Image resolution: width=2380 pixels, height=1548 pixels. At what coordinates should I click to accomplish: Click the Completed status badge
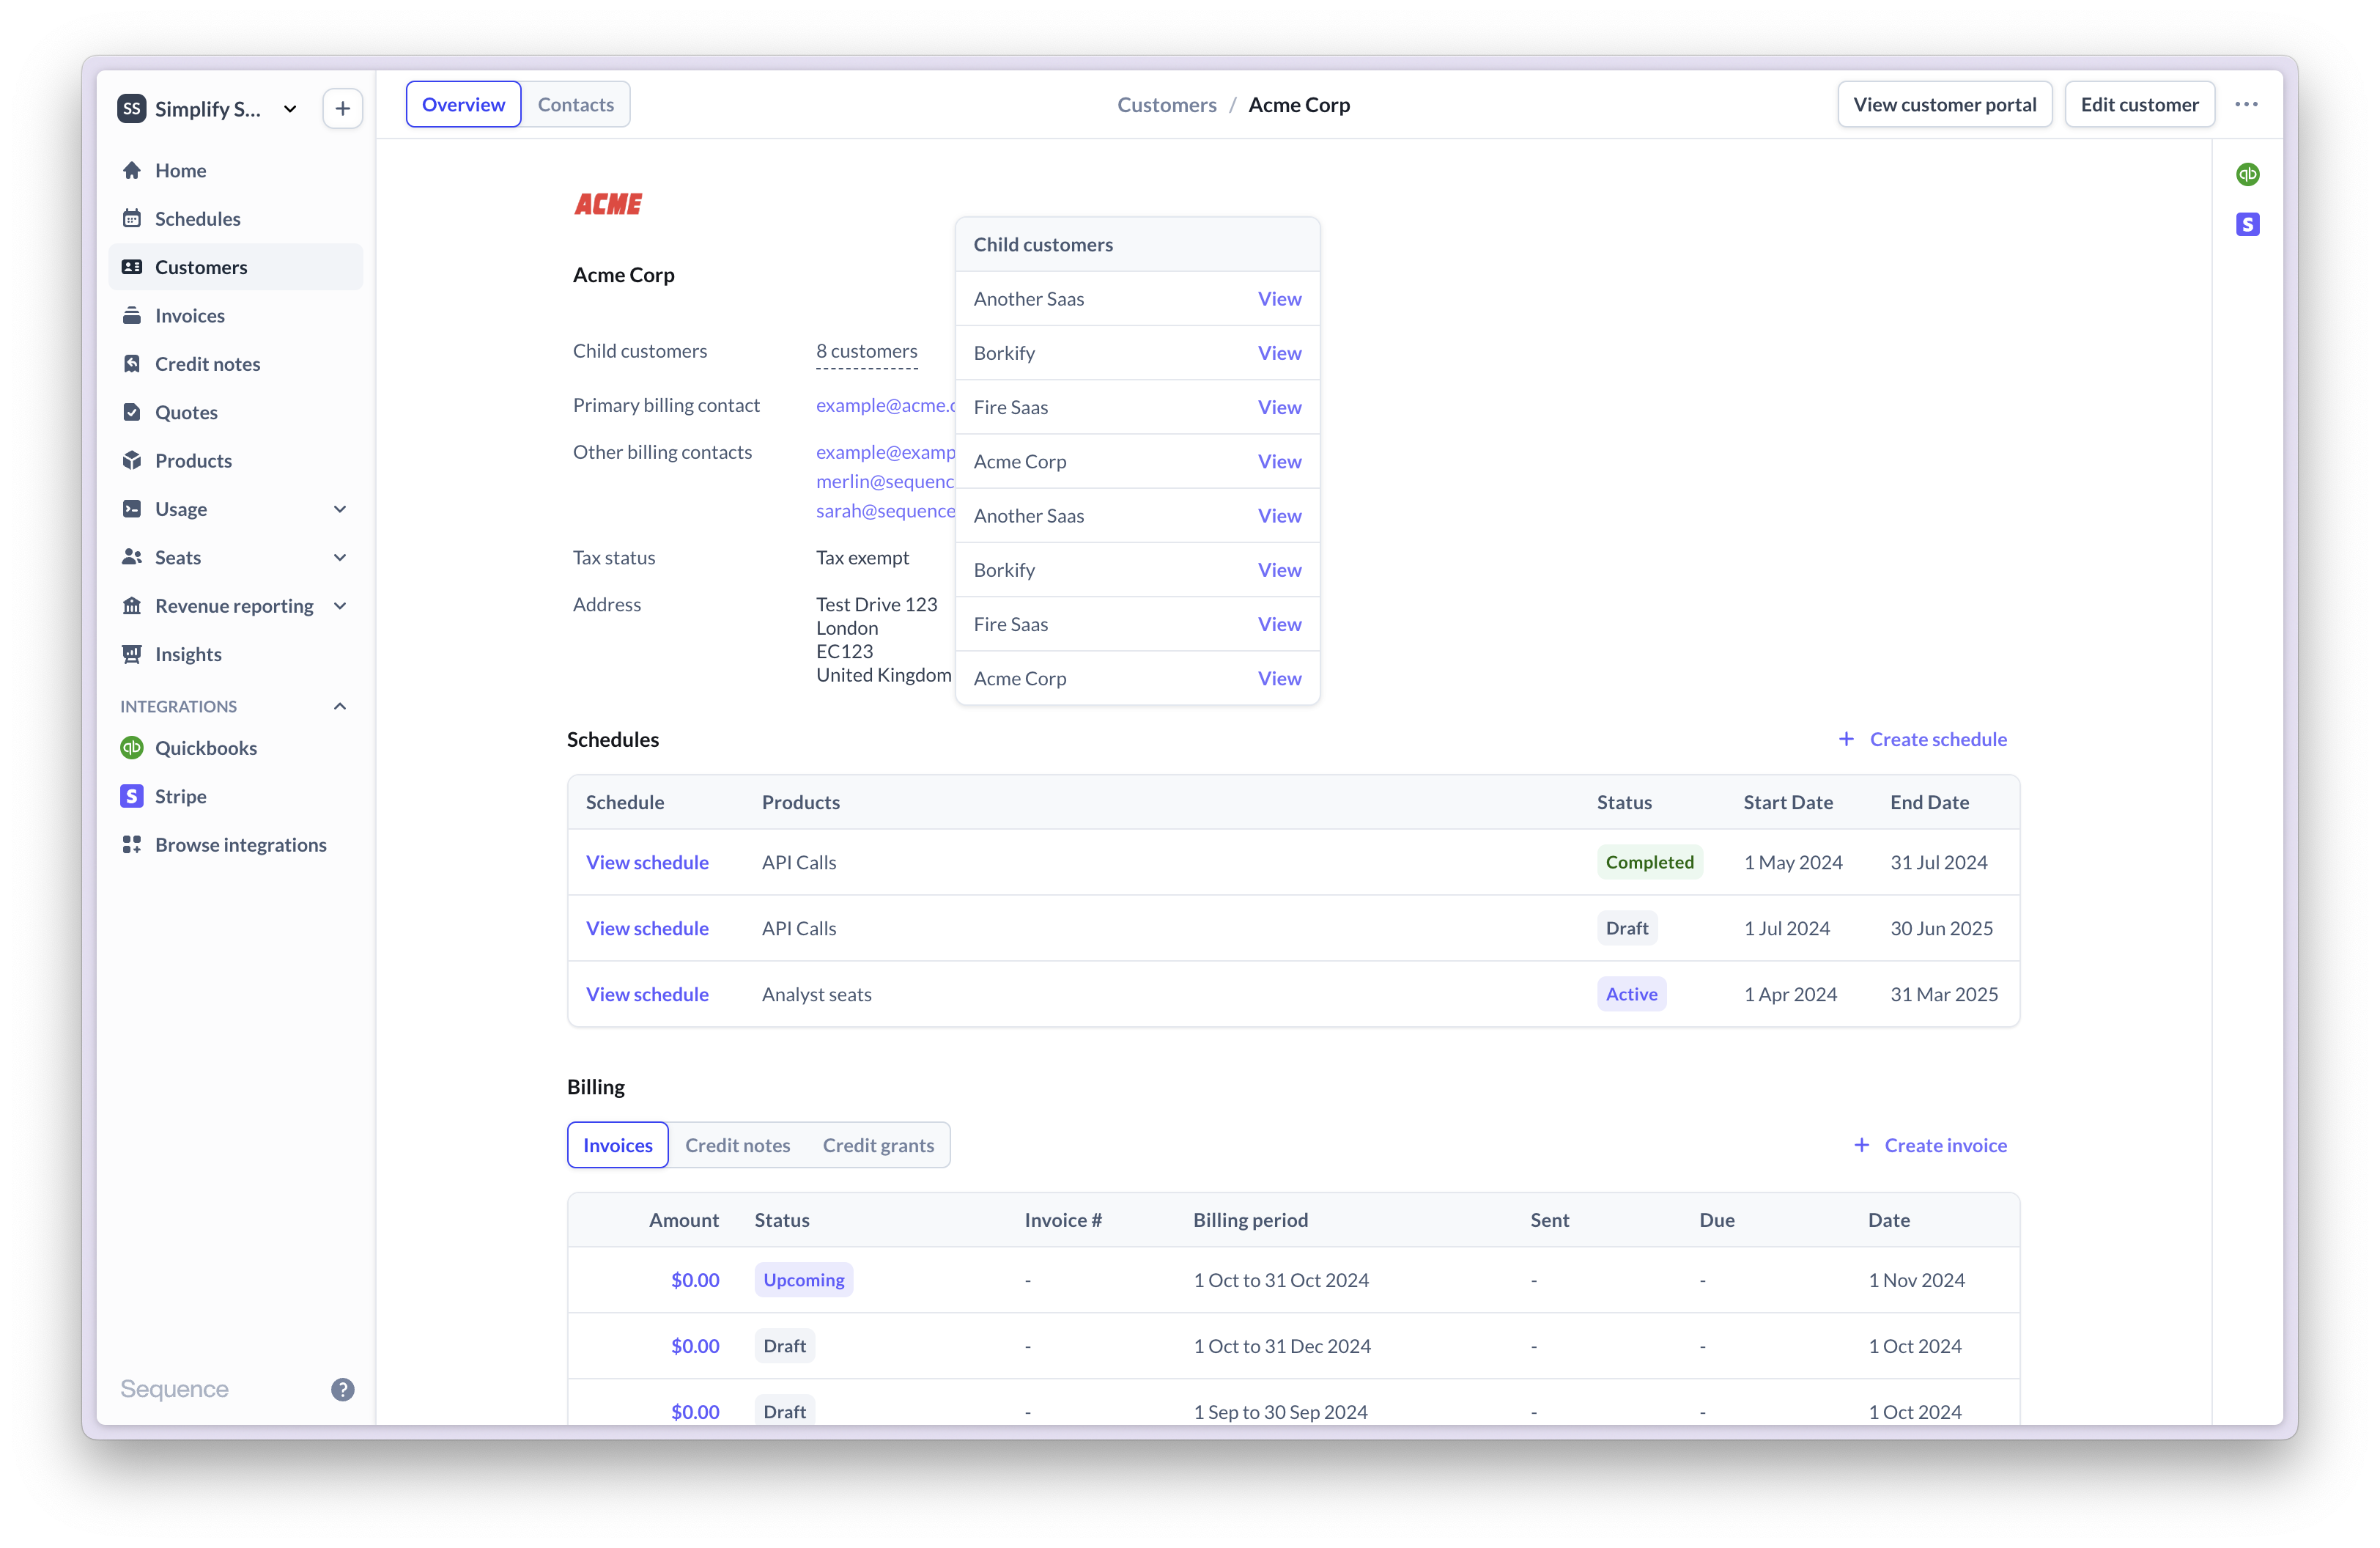tap(1650, 862)
